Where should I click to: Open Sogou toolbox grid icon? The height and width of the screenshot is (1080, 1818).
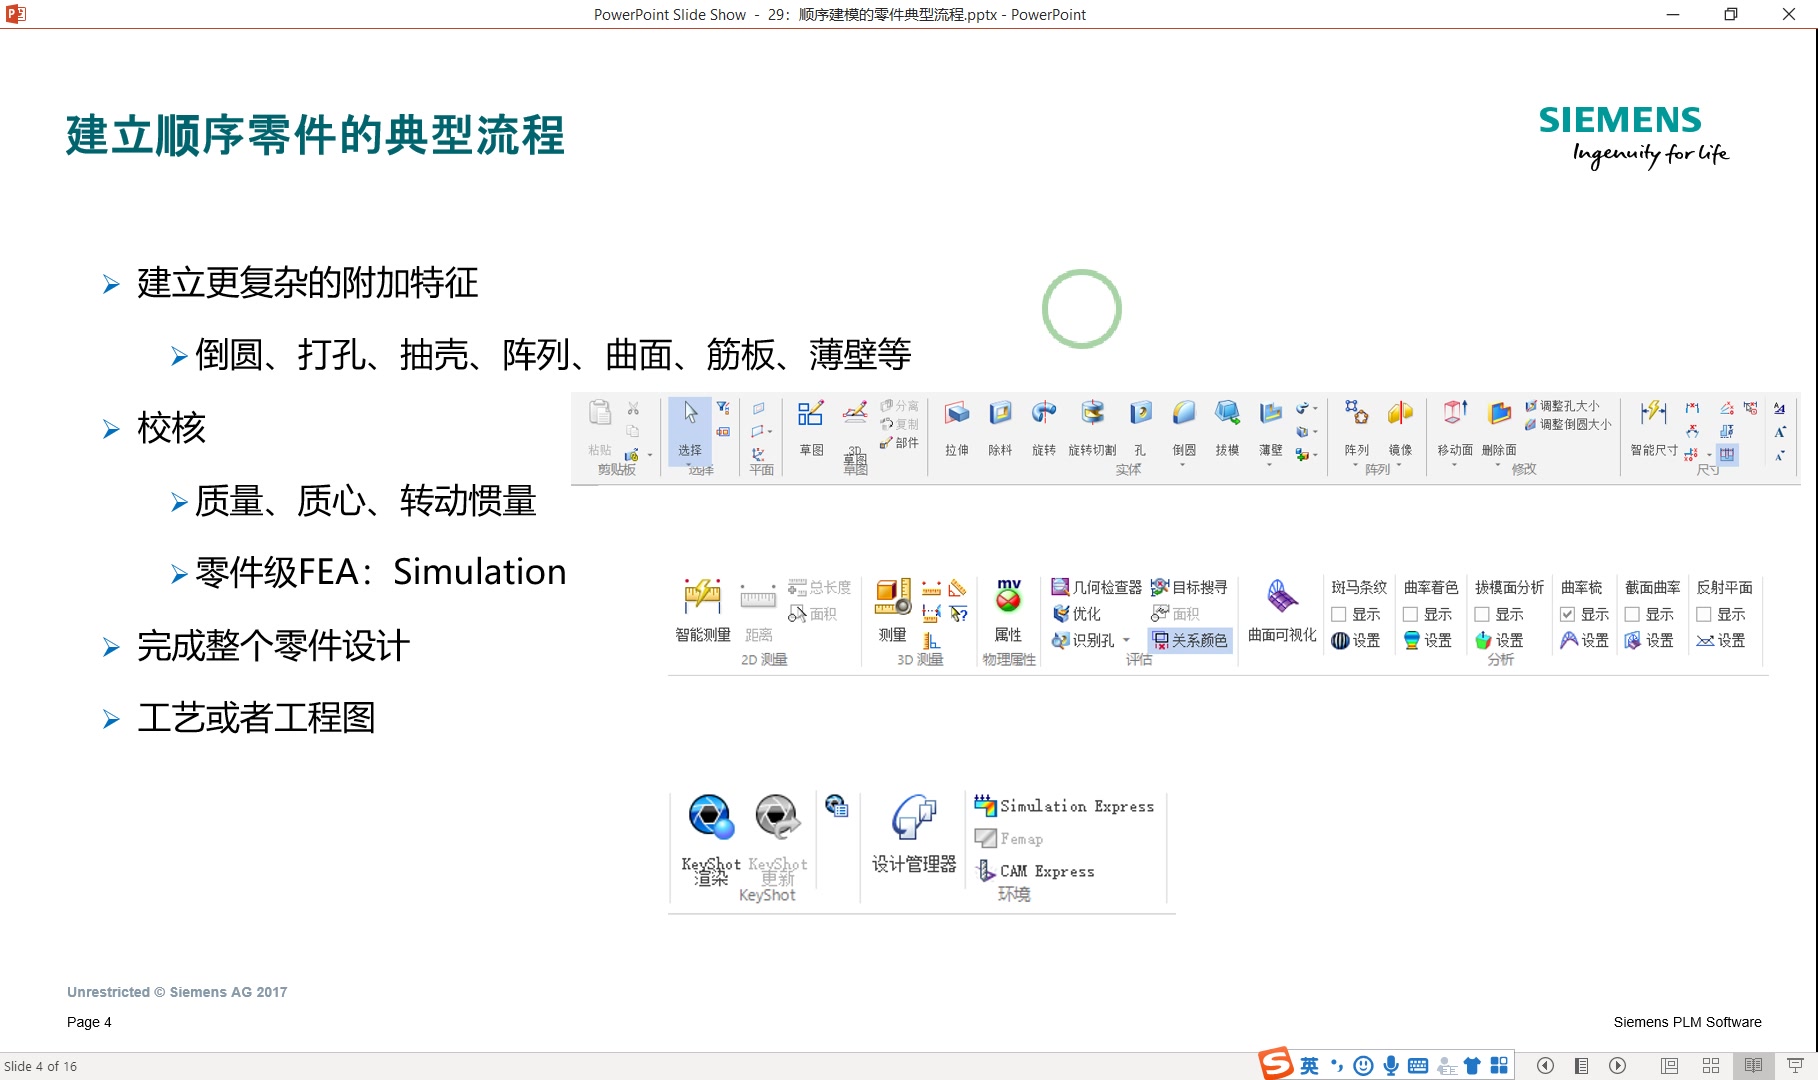[x=1499, y=1066]
